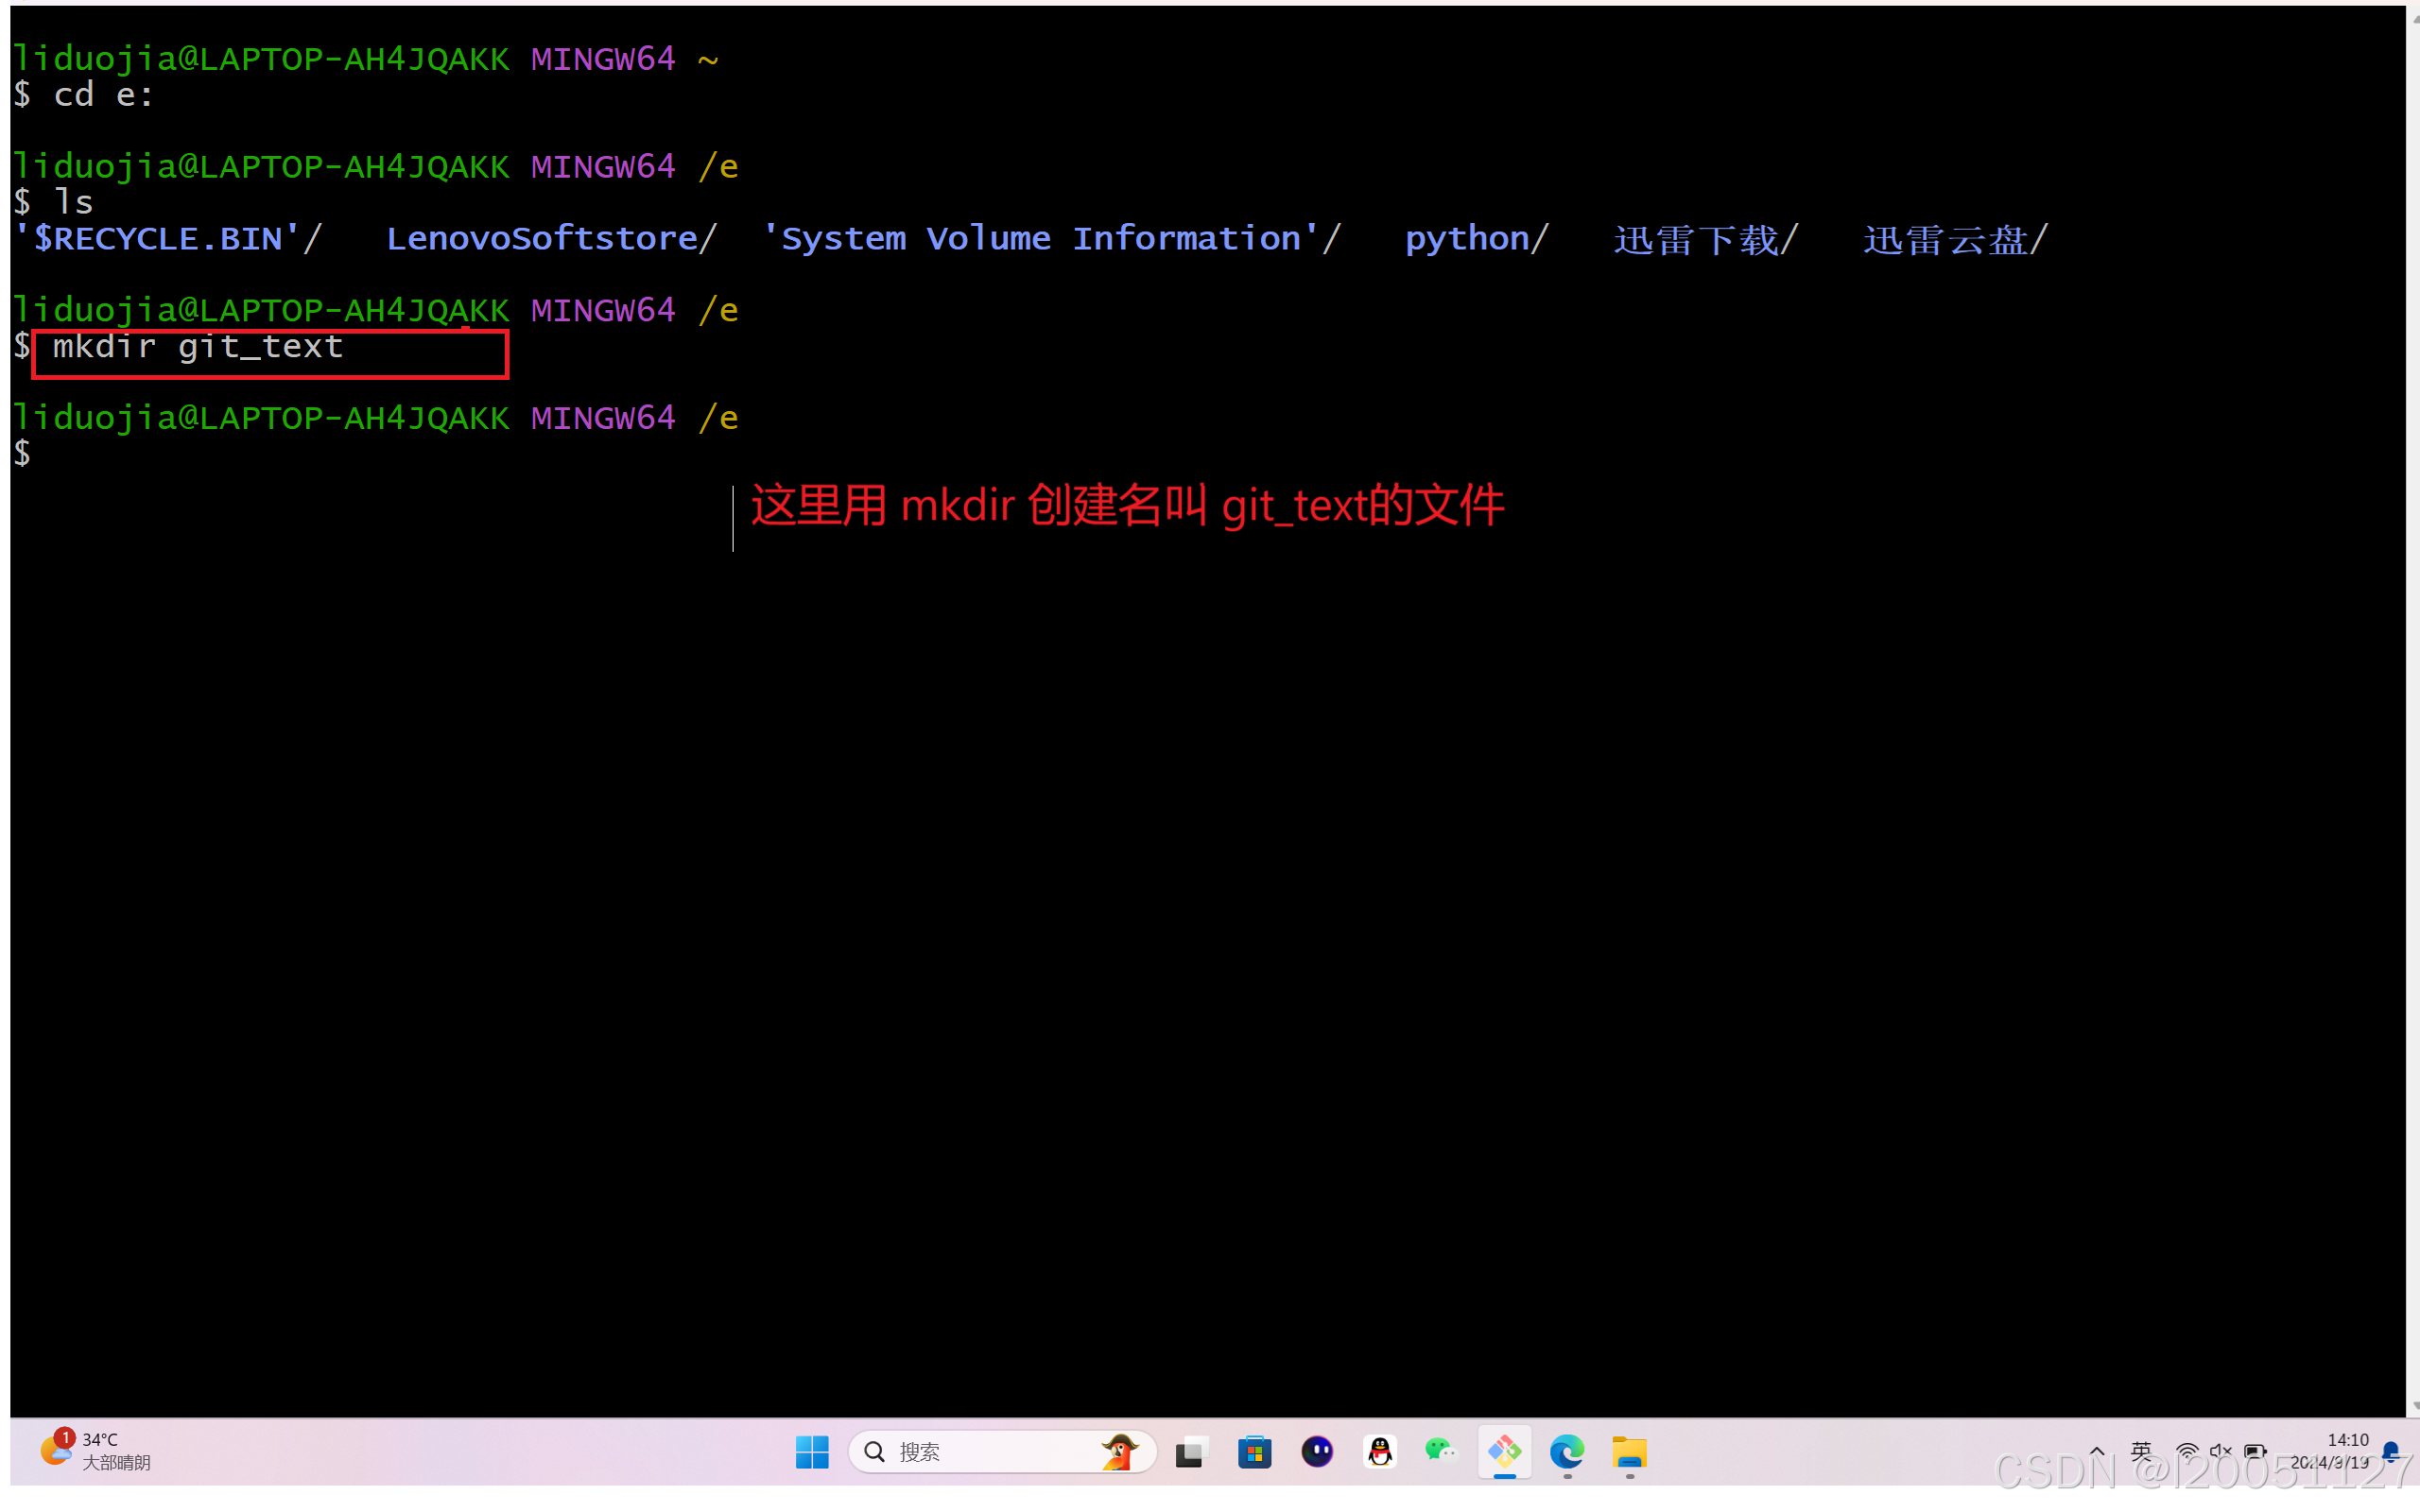This screenshot has width=2420, height=1512.
Task: Click the muted volume speaker icon
Action: coord(2221,1452)
